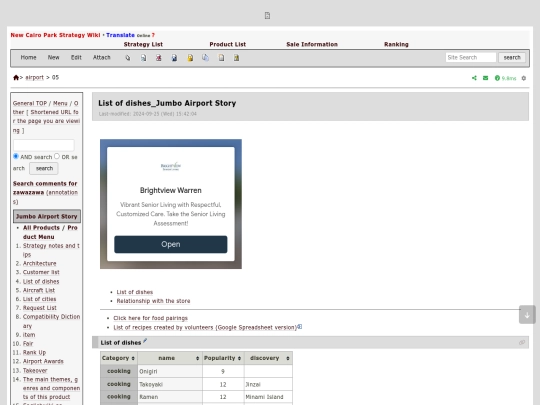Click the green speed indicator showing 9.8ms
This screenshot has height=405, width=540.
[506, 78]
